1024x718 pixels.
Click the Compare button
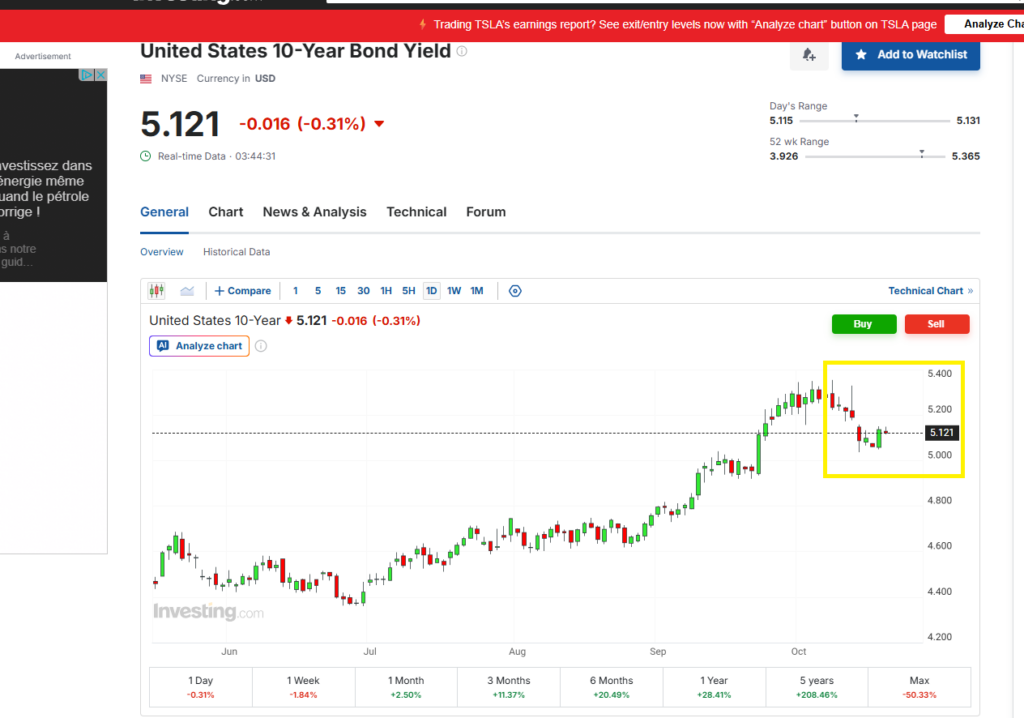pos(243,291)
